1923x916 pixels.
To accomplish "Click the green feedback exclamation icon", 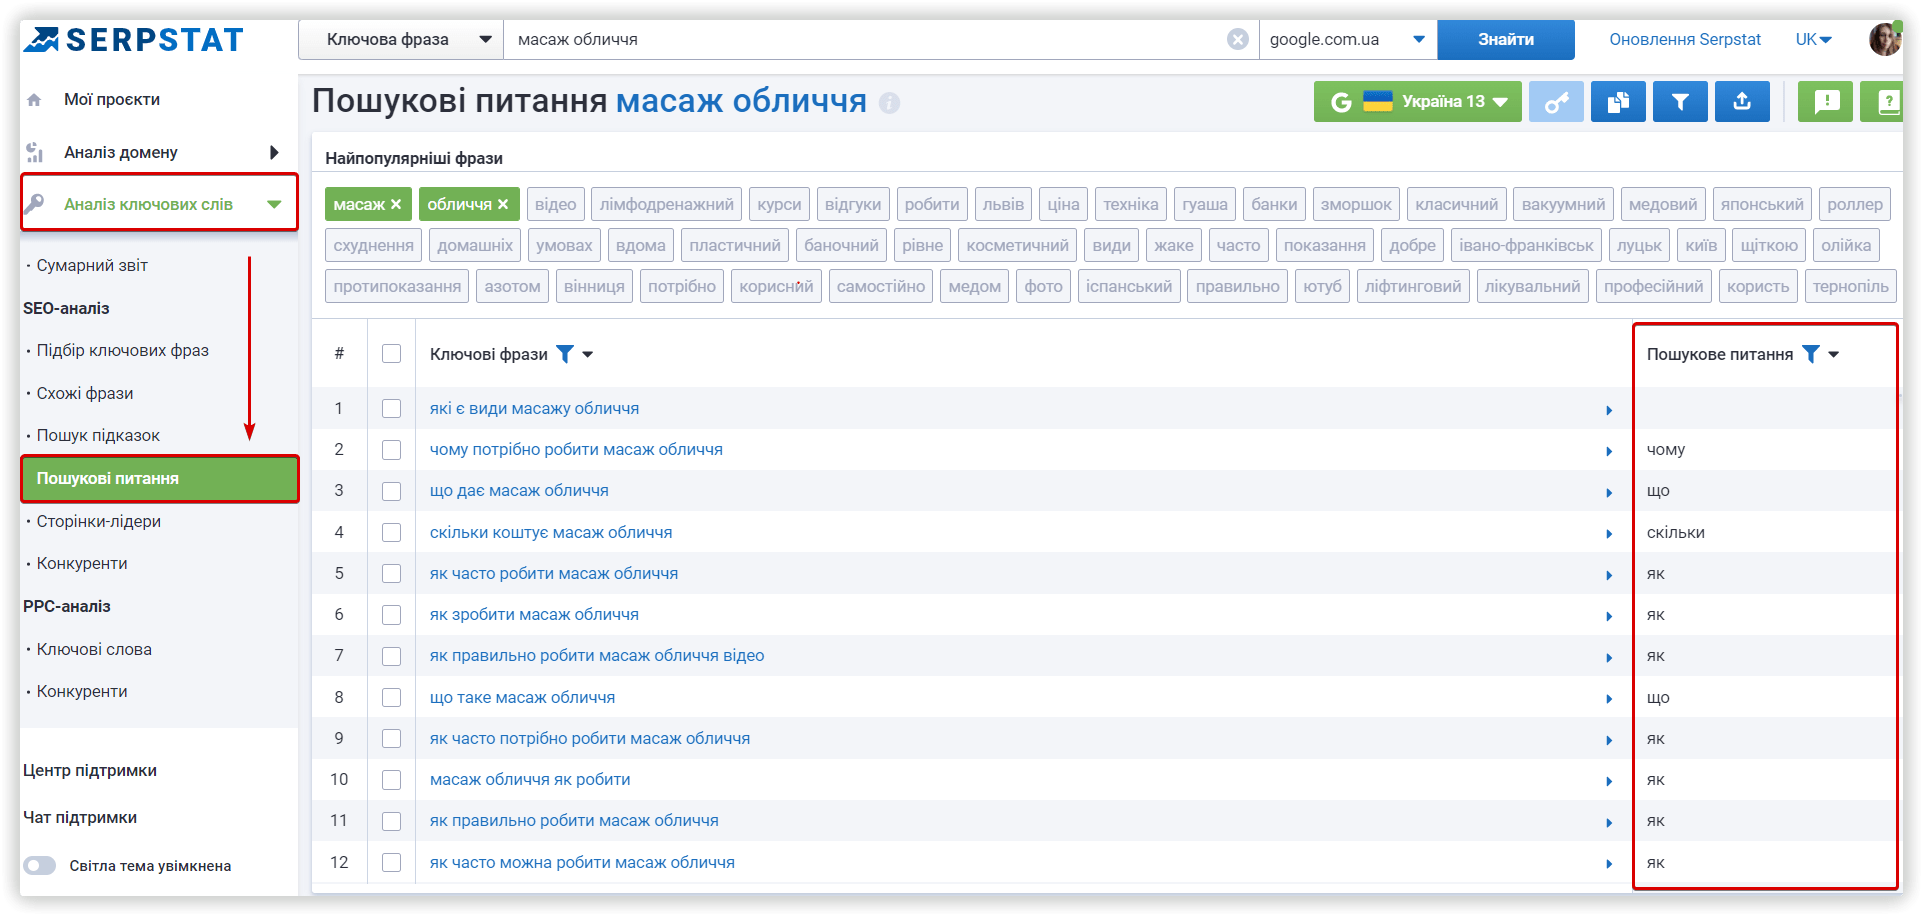I will [x=1826, y=102].
